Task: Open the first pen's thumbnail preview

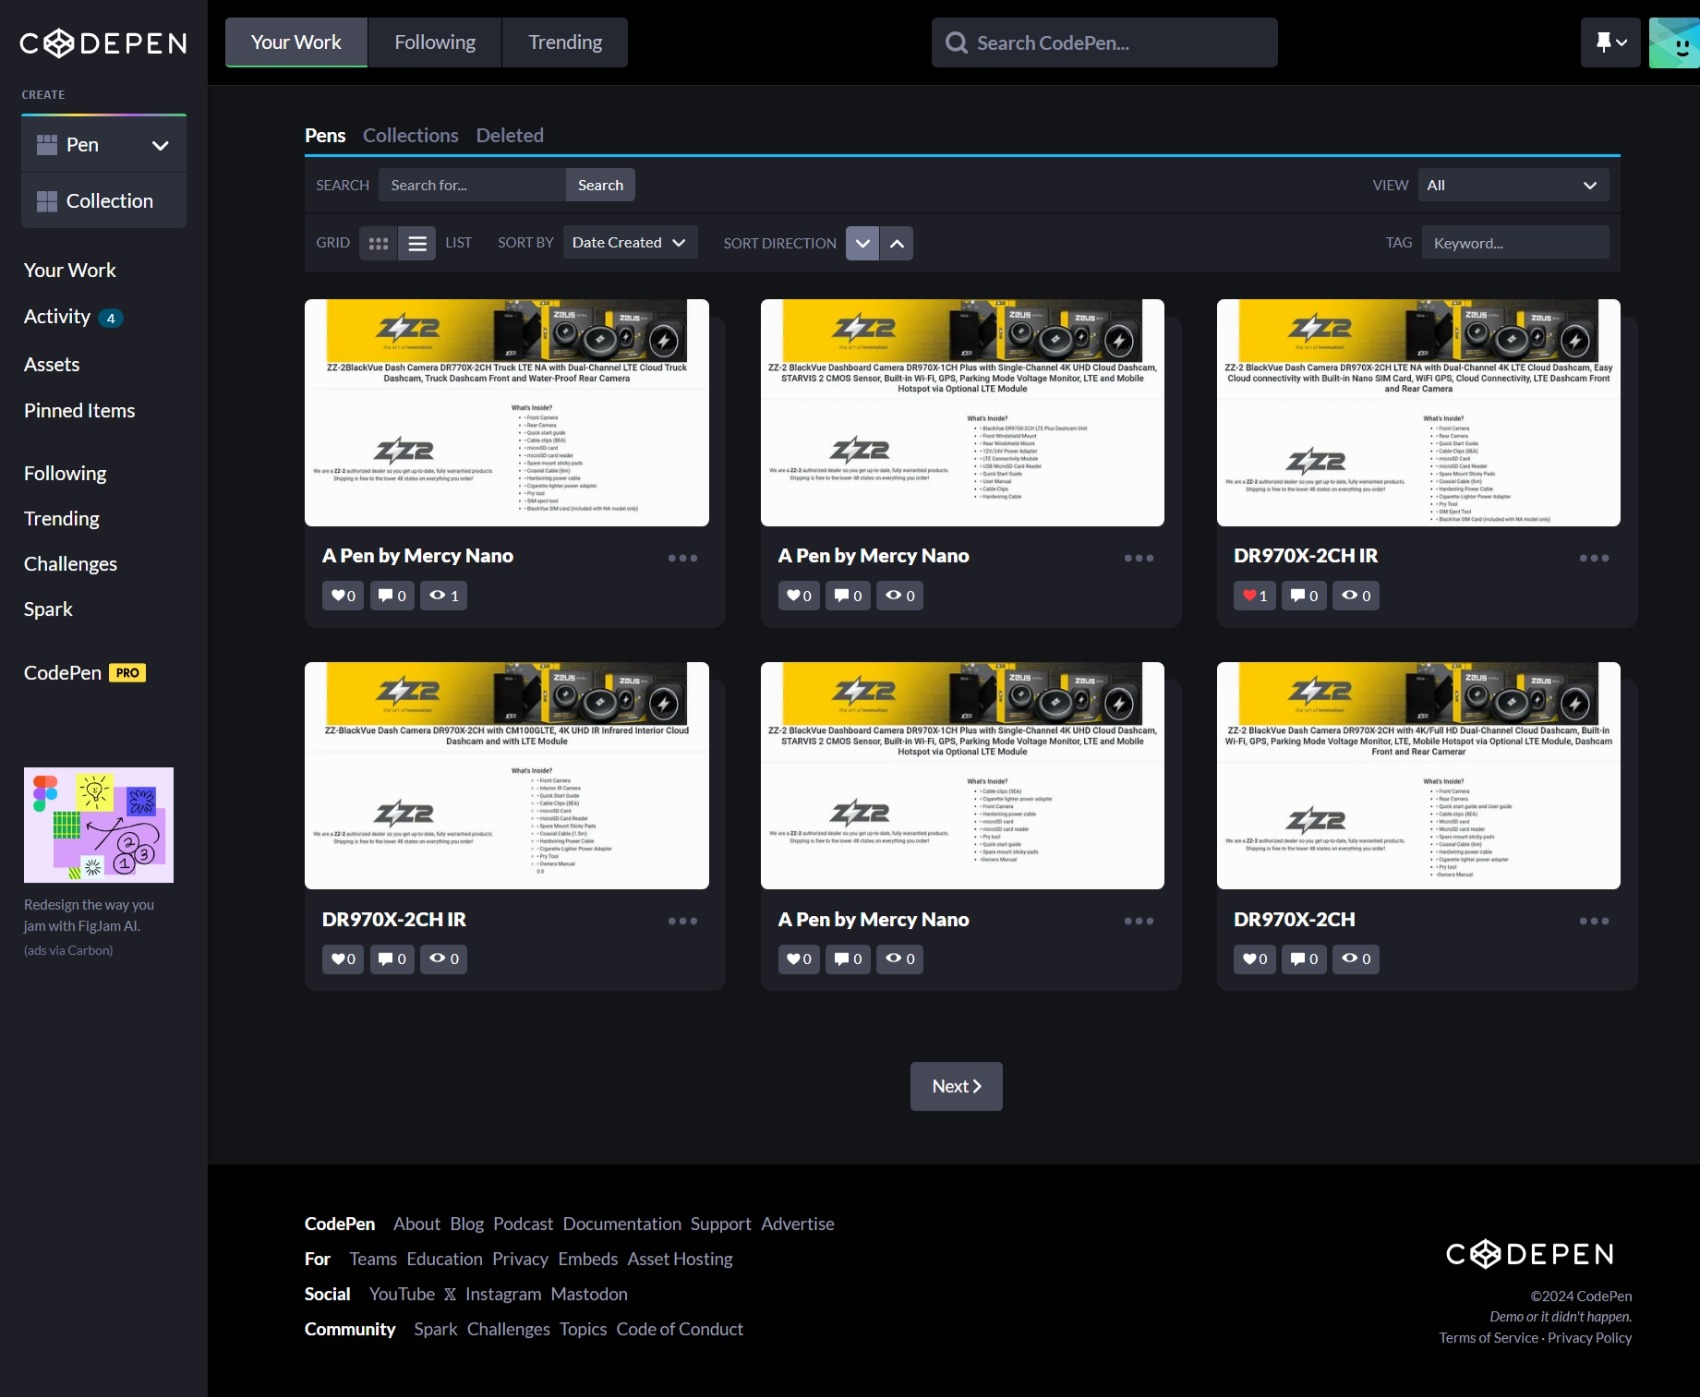Action: [507, 412]
